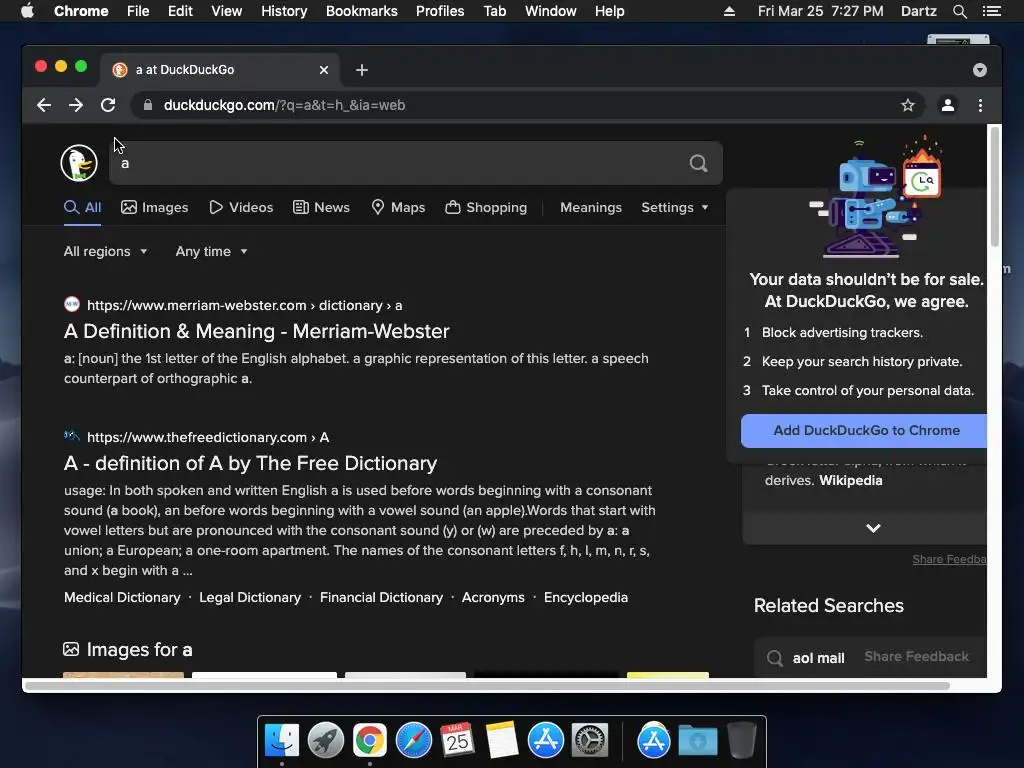
Task: Open Finder from the Dock
Action: 282,741
